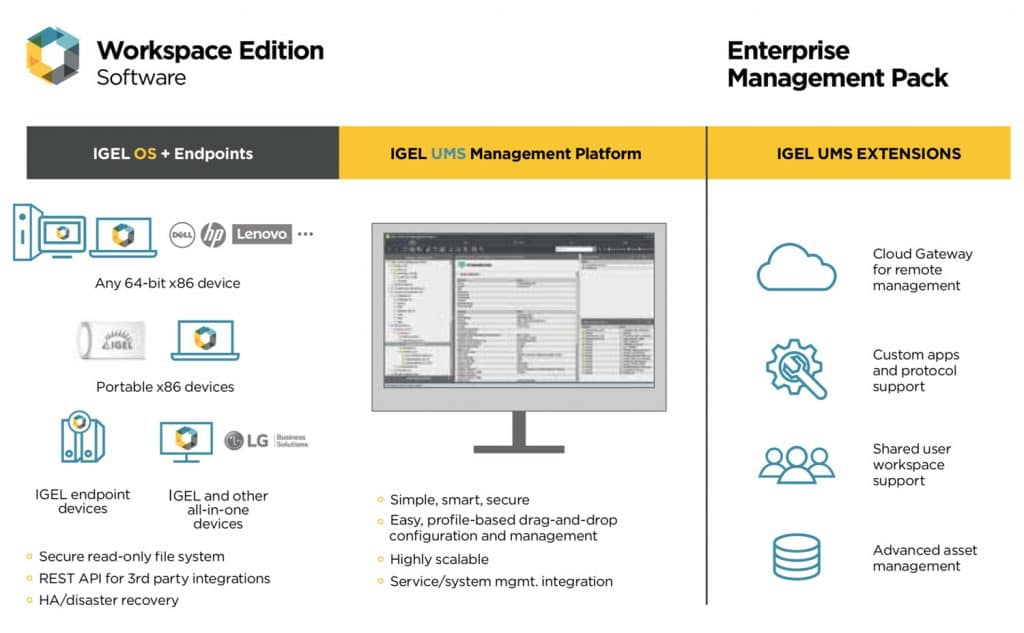Click the 'Portable x86 devices' label
This screenshot has height=633, width=1024.
point(165,387)
